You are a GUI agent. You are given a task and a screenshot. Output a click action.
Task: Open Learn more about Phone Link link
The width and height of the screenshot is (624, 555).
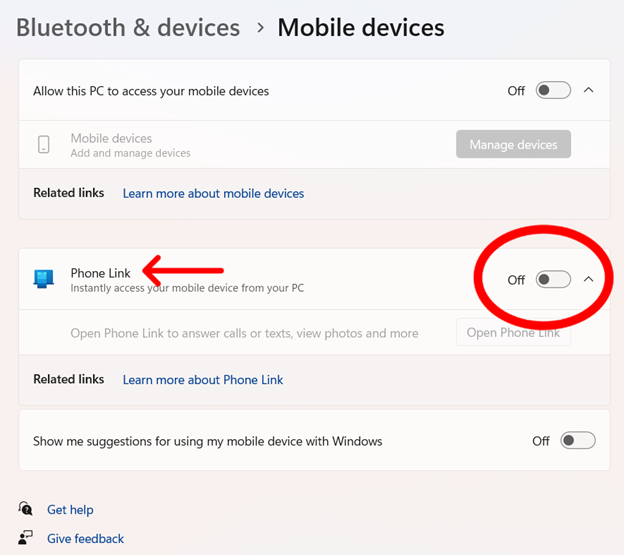[x=203, y=380]
